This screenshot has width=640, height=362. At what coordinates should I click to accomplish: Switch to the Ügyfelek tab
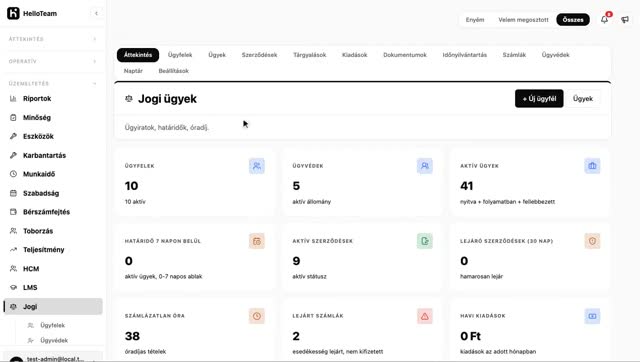click(180, 55)
